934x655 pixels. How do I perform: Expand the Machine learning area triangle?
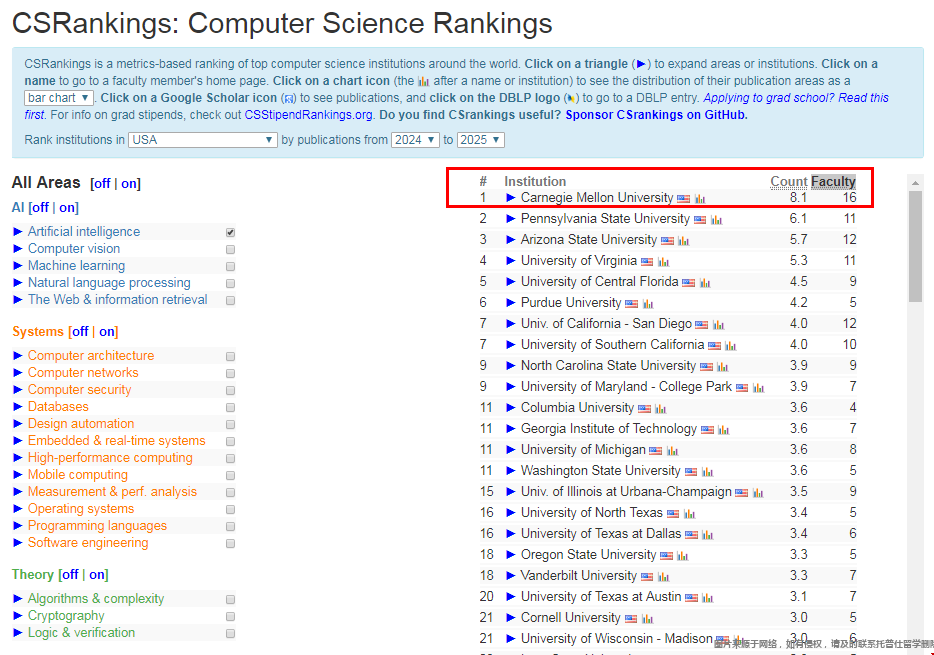pyautogui.click(x=18, y=266)
